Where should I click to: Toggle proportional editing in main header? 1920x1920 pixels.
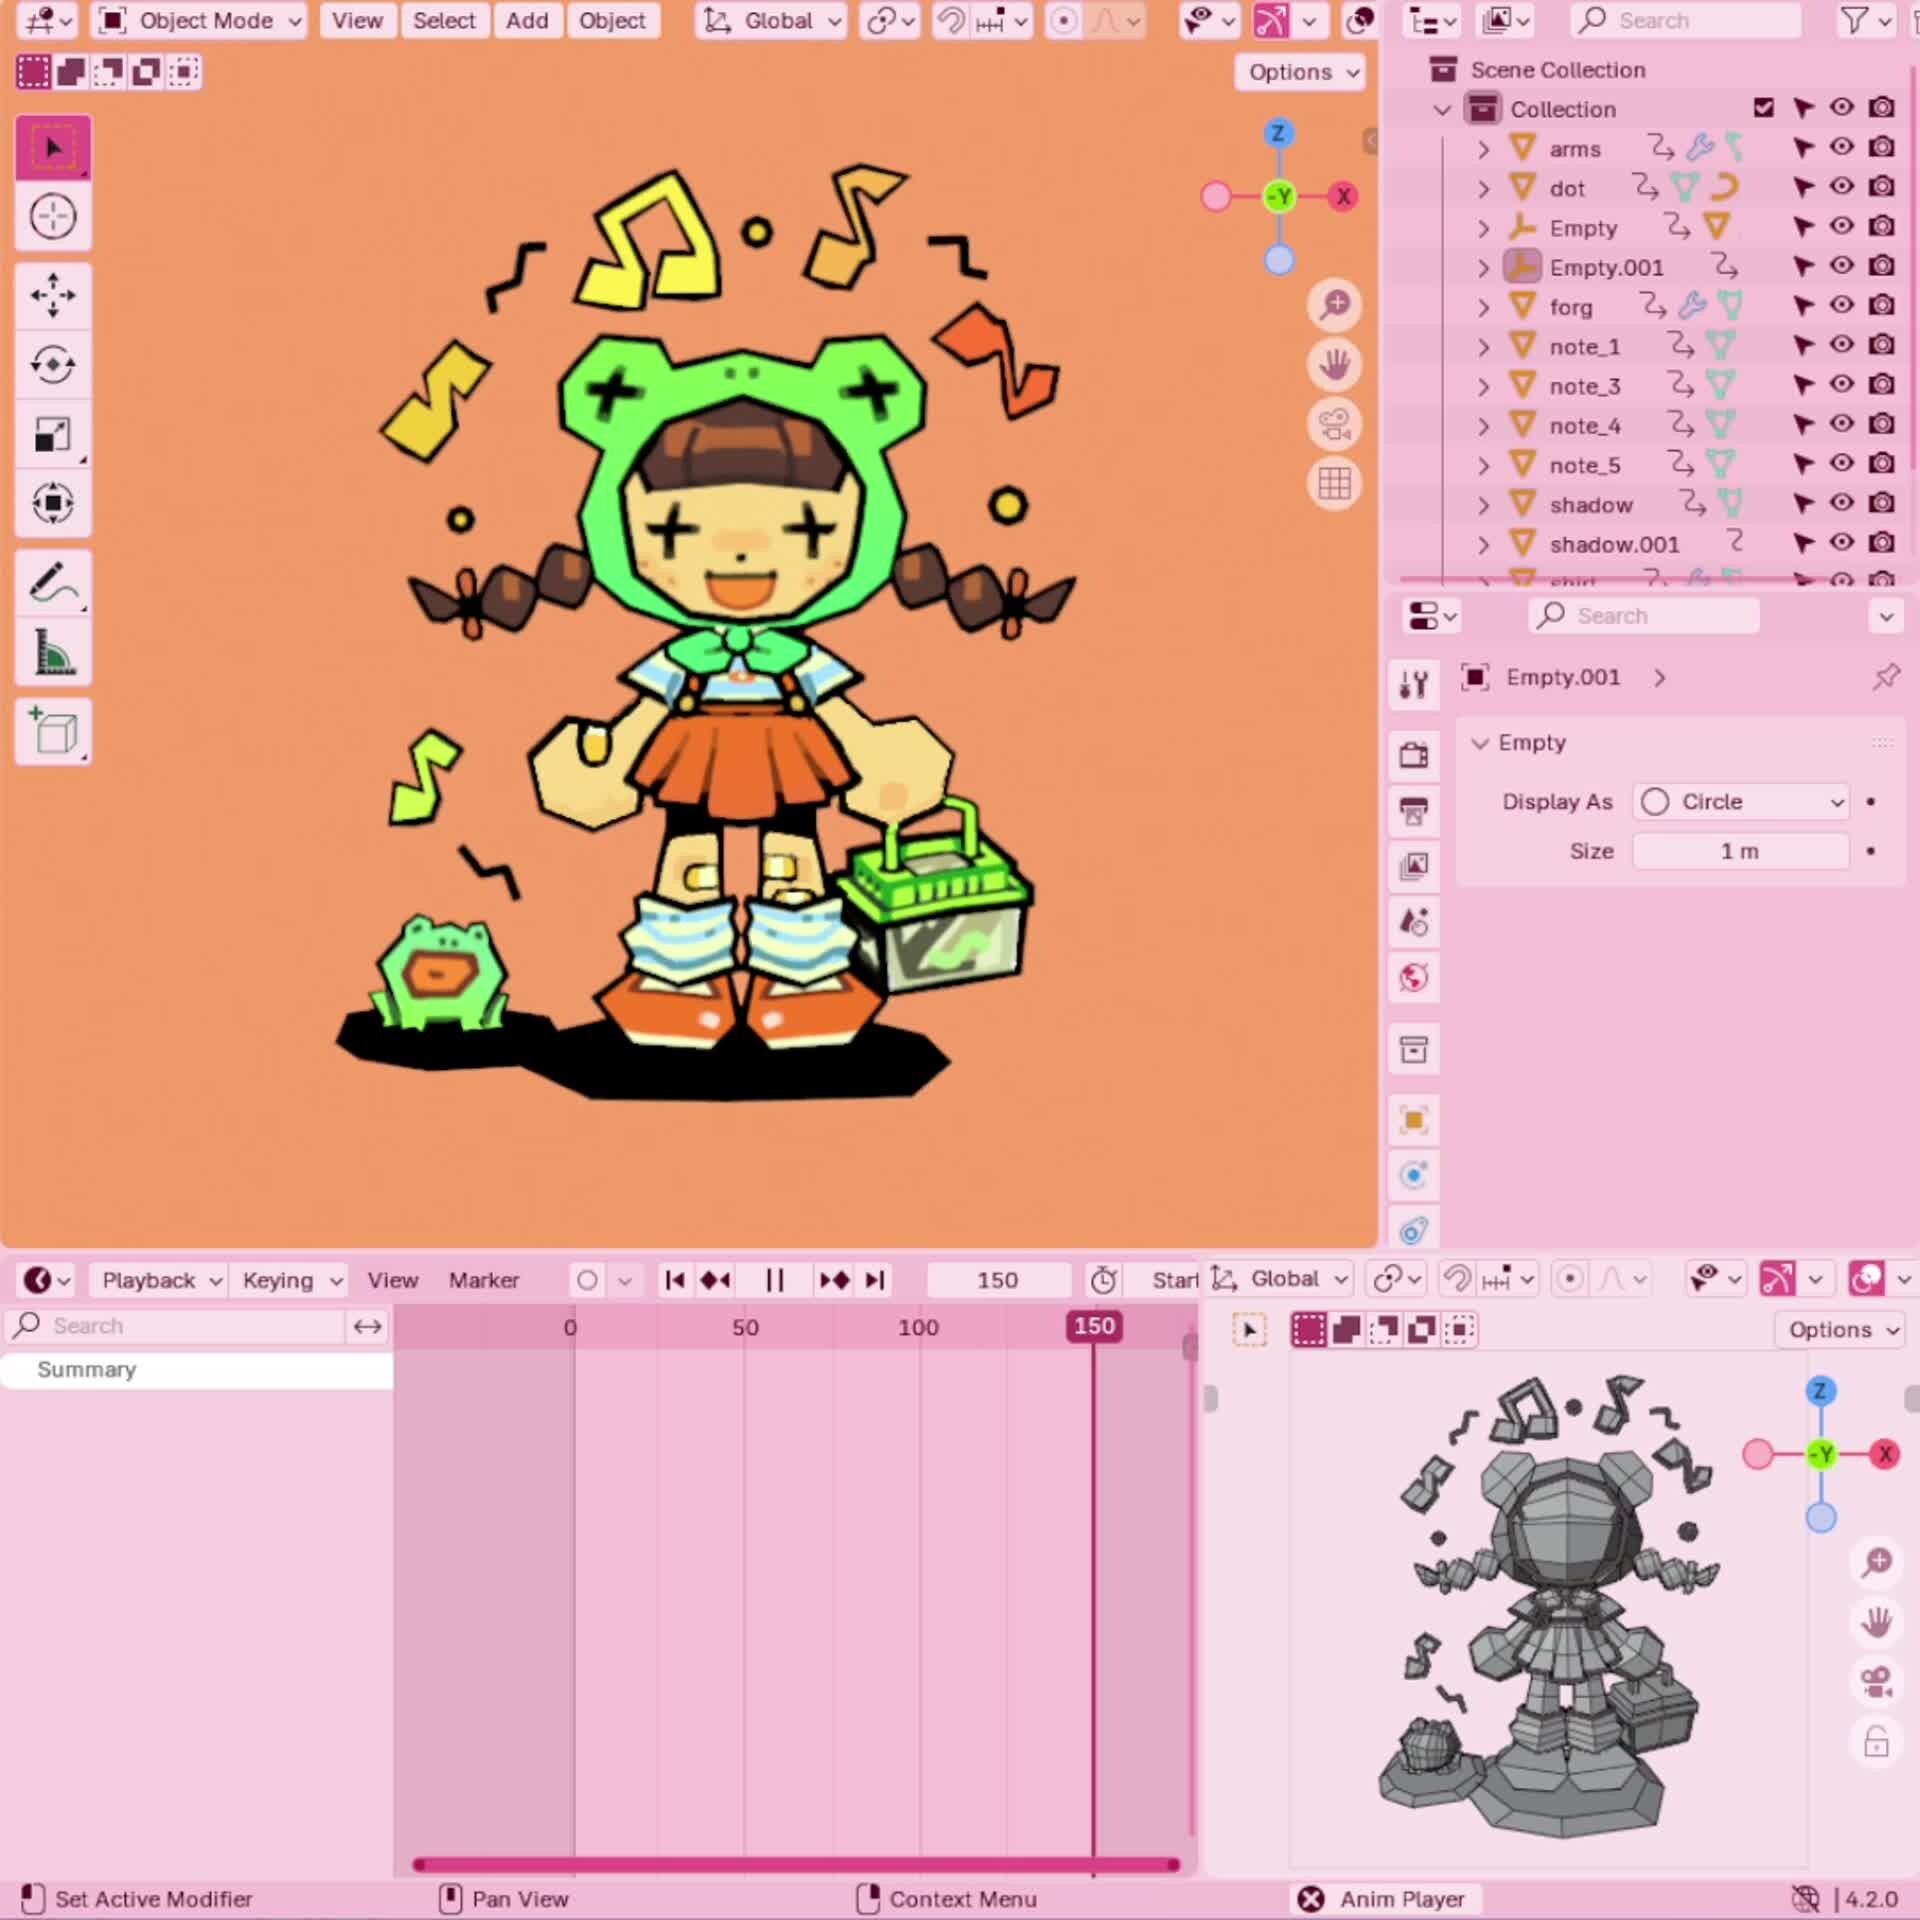pos(1064,20)
